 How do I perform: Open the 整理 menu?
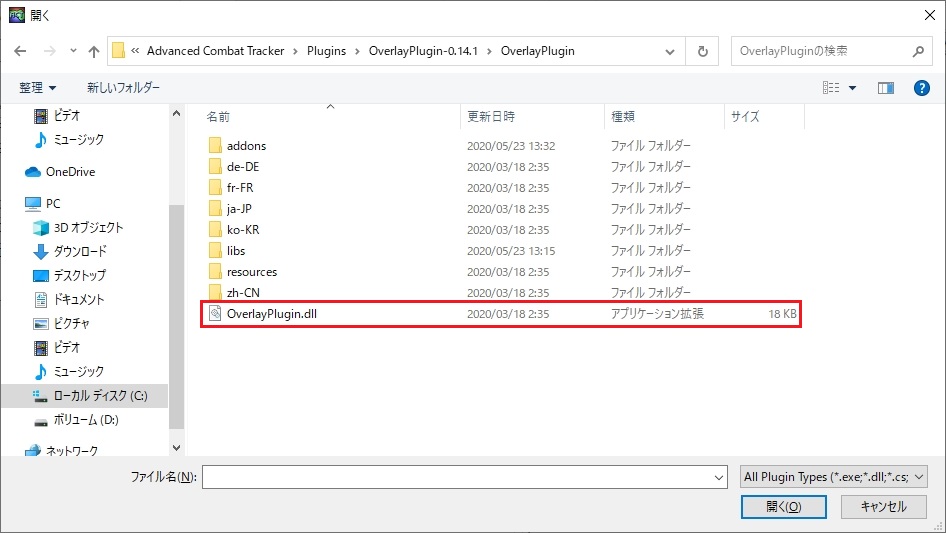[x=37, y=88]
